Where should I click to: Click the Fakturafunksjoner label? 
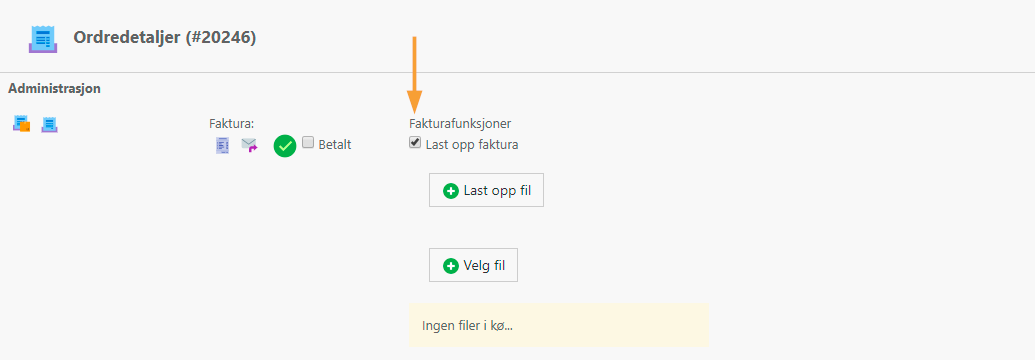pos(460,123)
